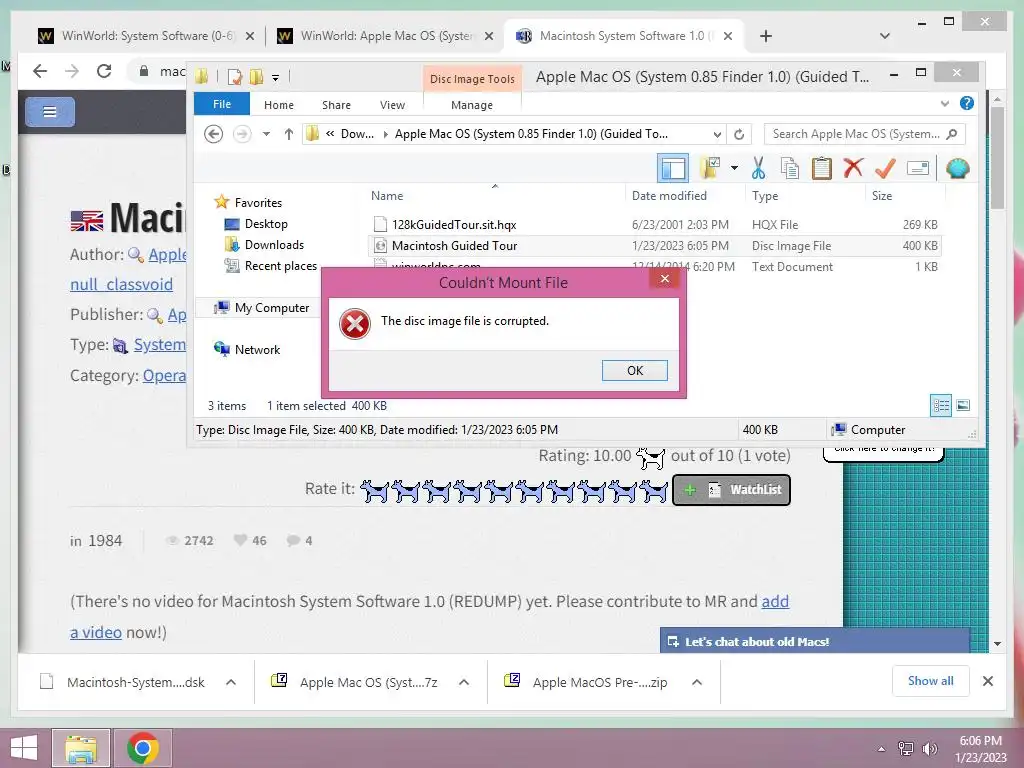Sort by the Size column header

882,195
